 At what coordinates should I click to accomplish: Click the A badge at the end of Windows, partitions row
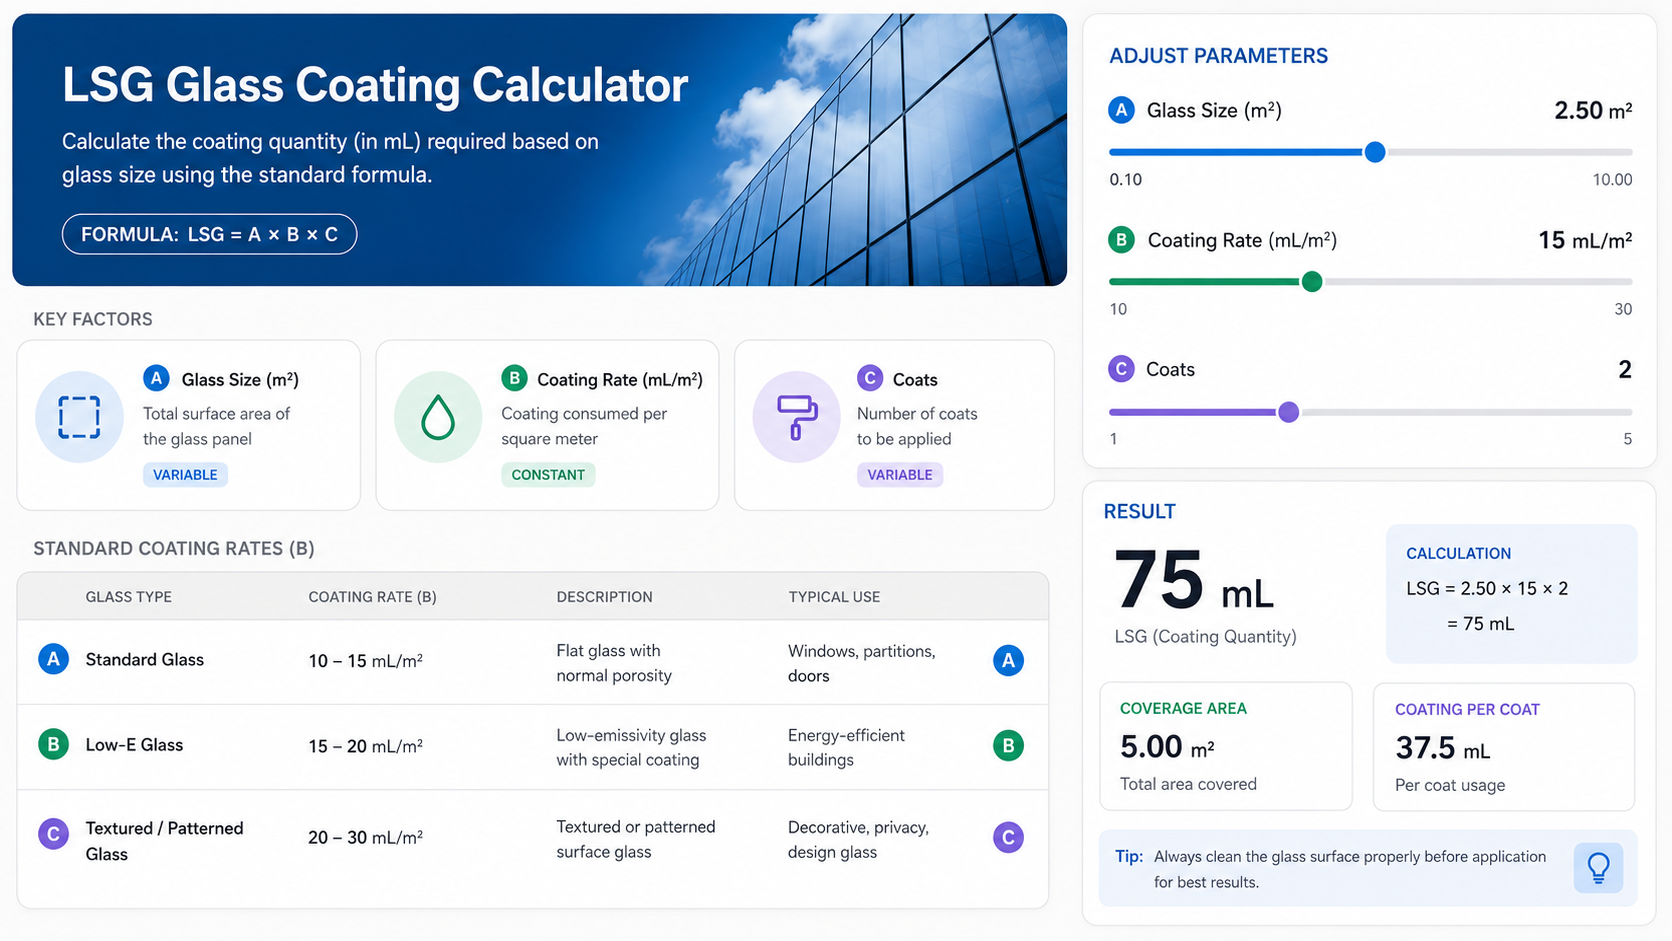1008,660
